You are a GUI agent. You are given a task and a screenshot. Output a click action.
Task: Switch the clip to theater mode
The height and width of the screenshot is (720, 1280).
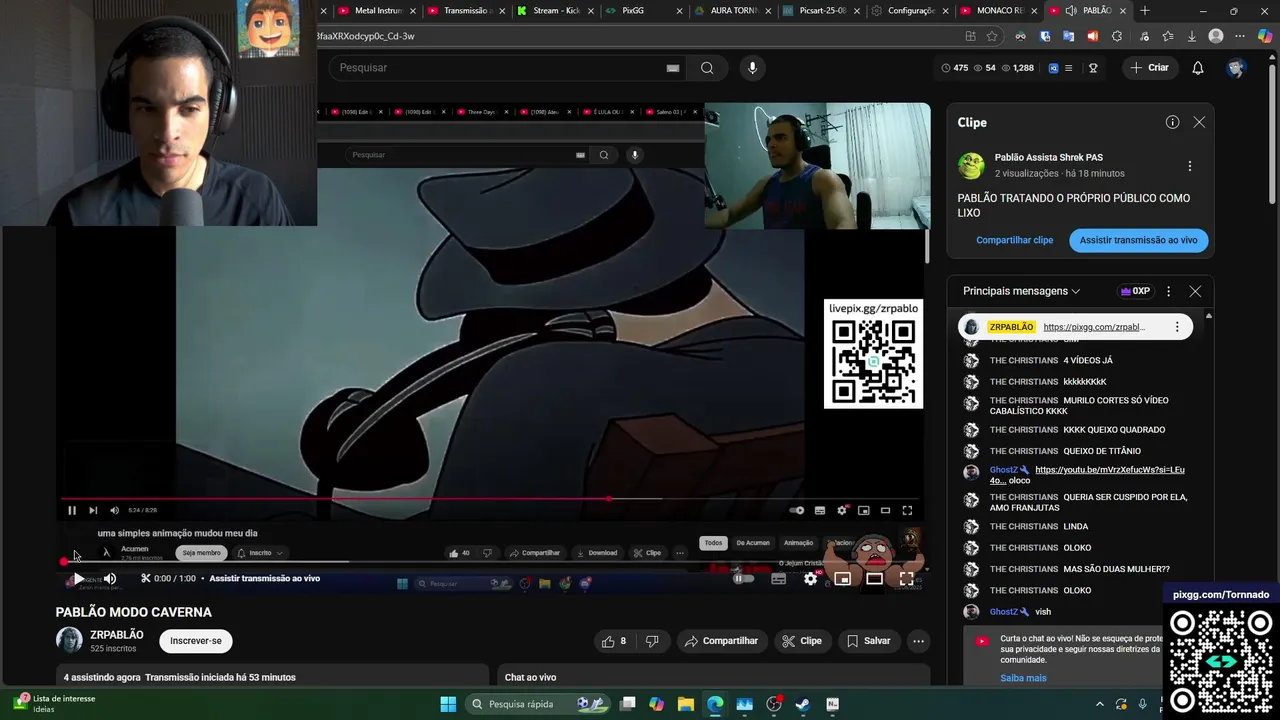tap(874, 578)
